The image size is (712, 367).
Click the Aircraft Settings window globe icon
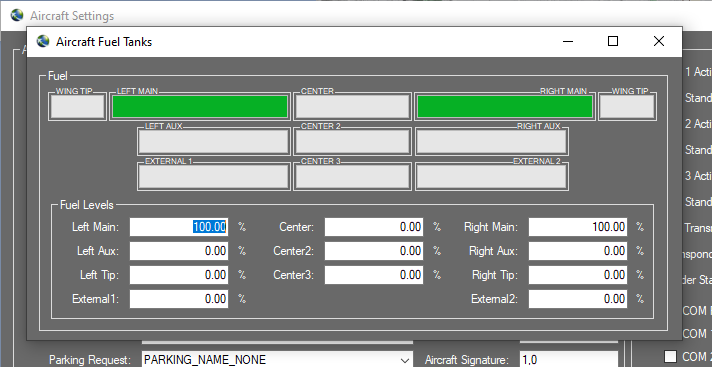point(17,15)
